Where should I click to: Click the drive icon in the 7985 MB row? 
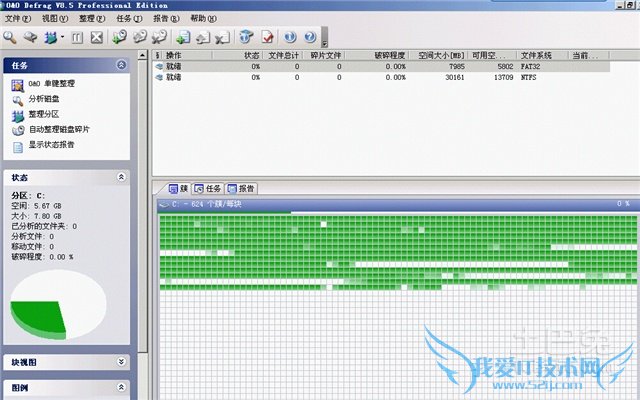[159, 66]
